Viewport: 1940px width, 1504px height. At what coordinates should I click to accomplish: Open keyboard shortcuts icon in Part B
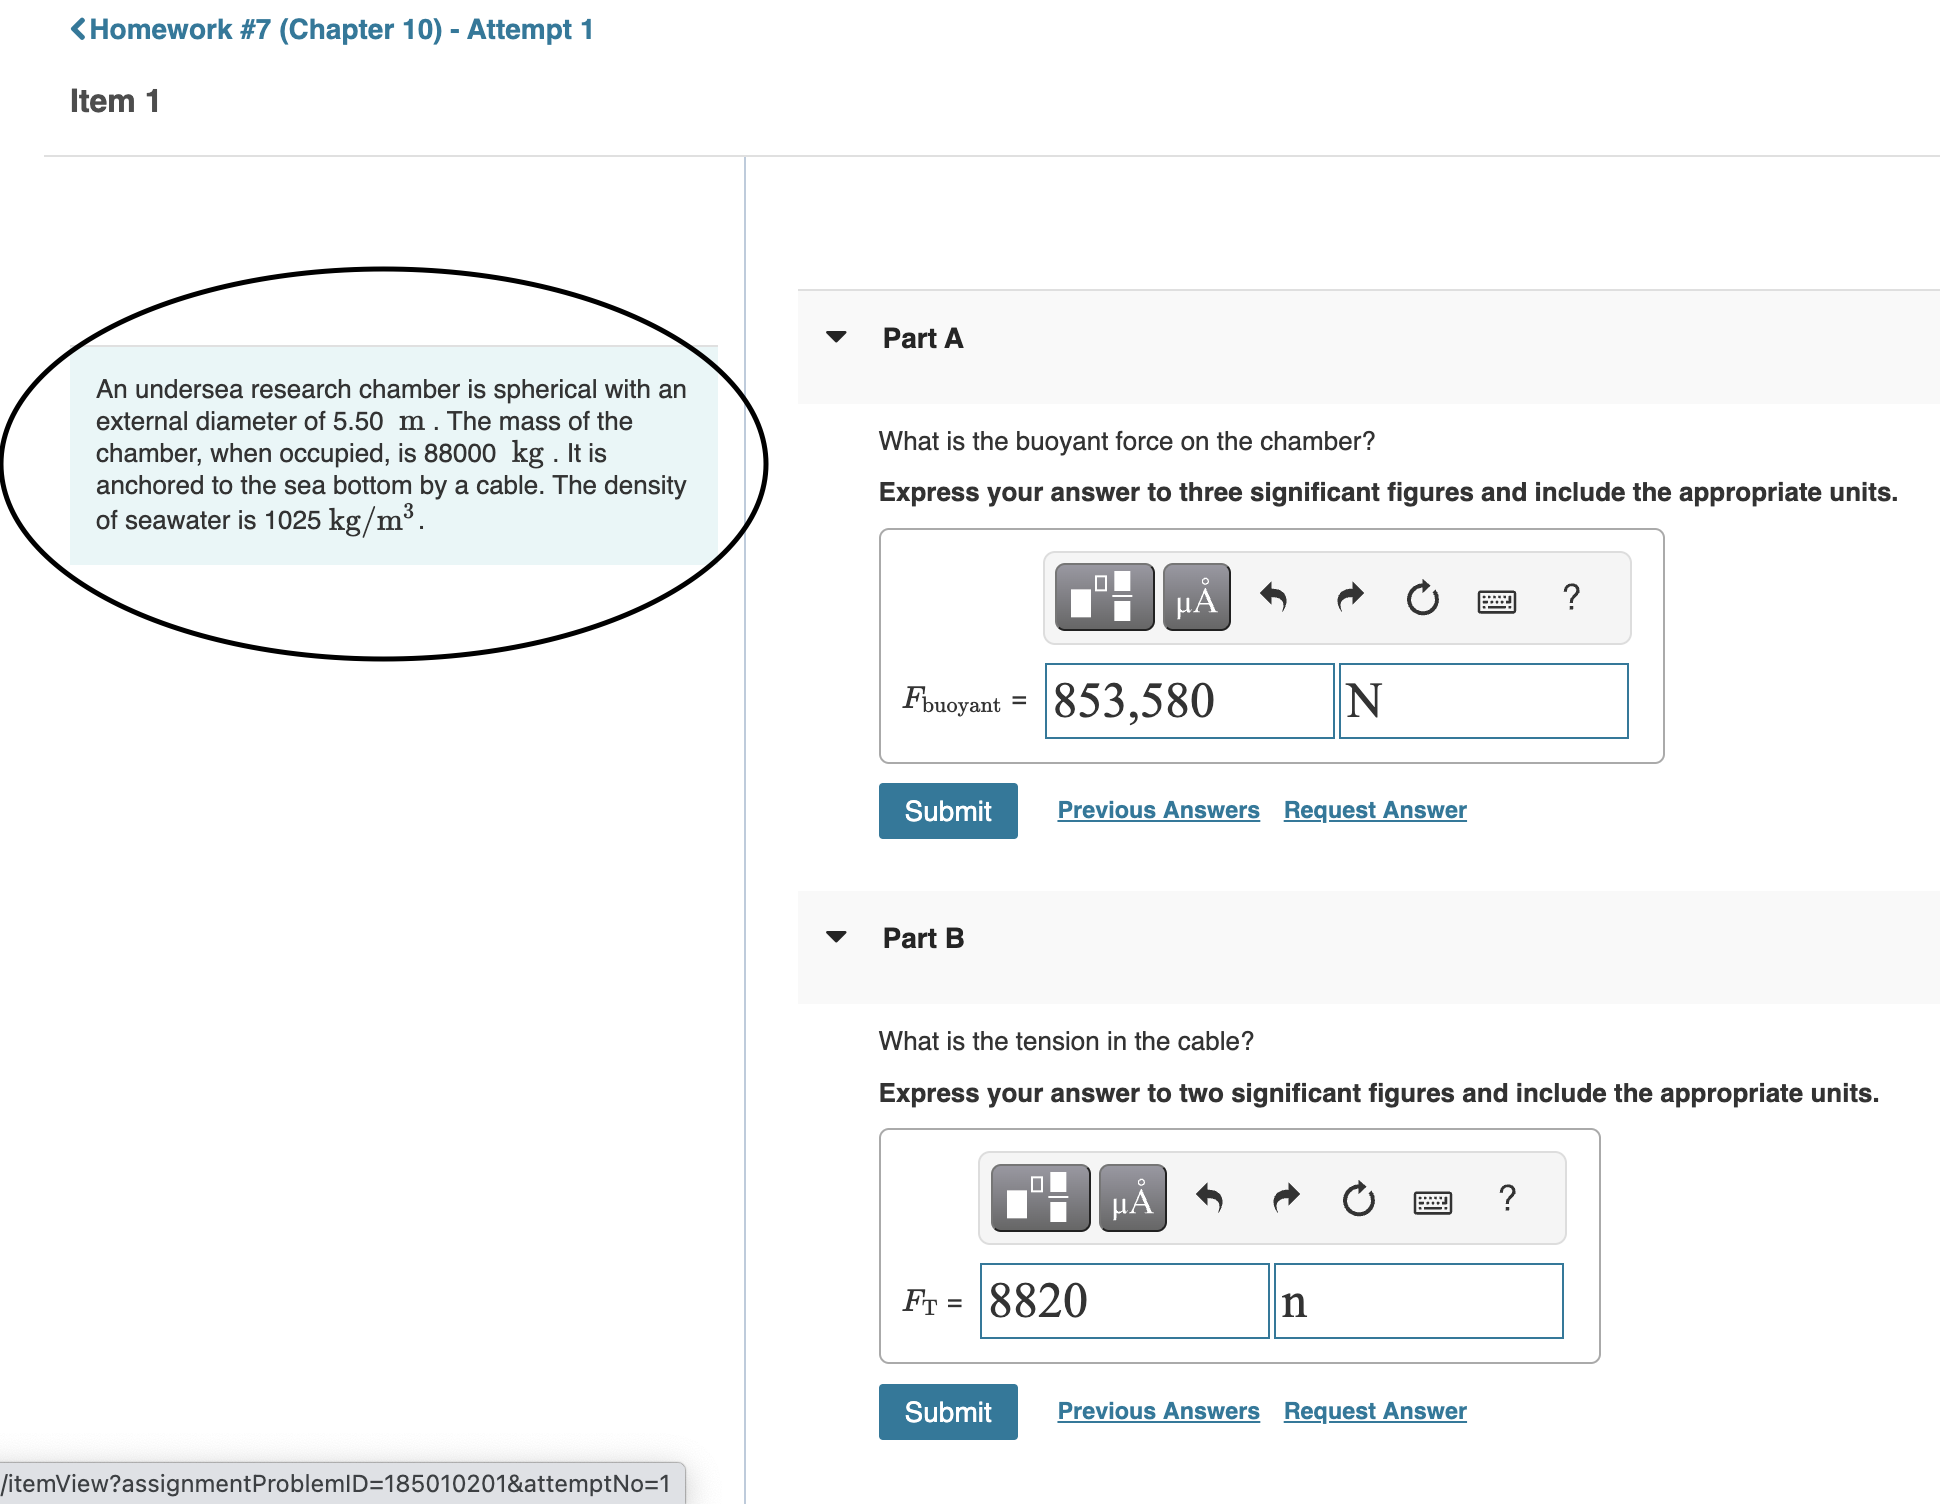tap(1432, 1201)
